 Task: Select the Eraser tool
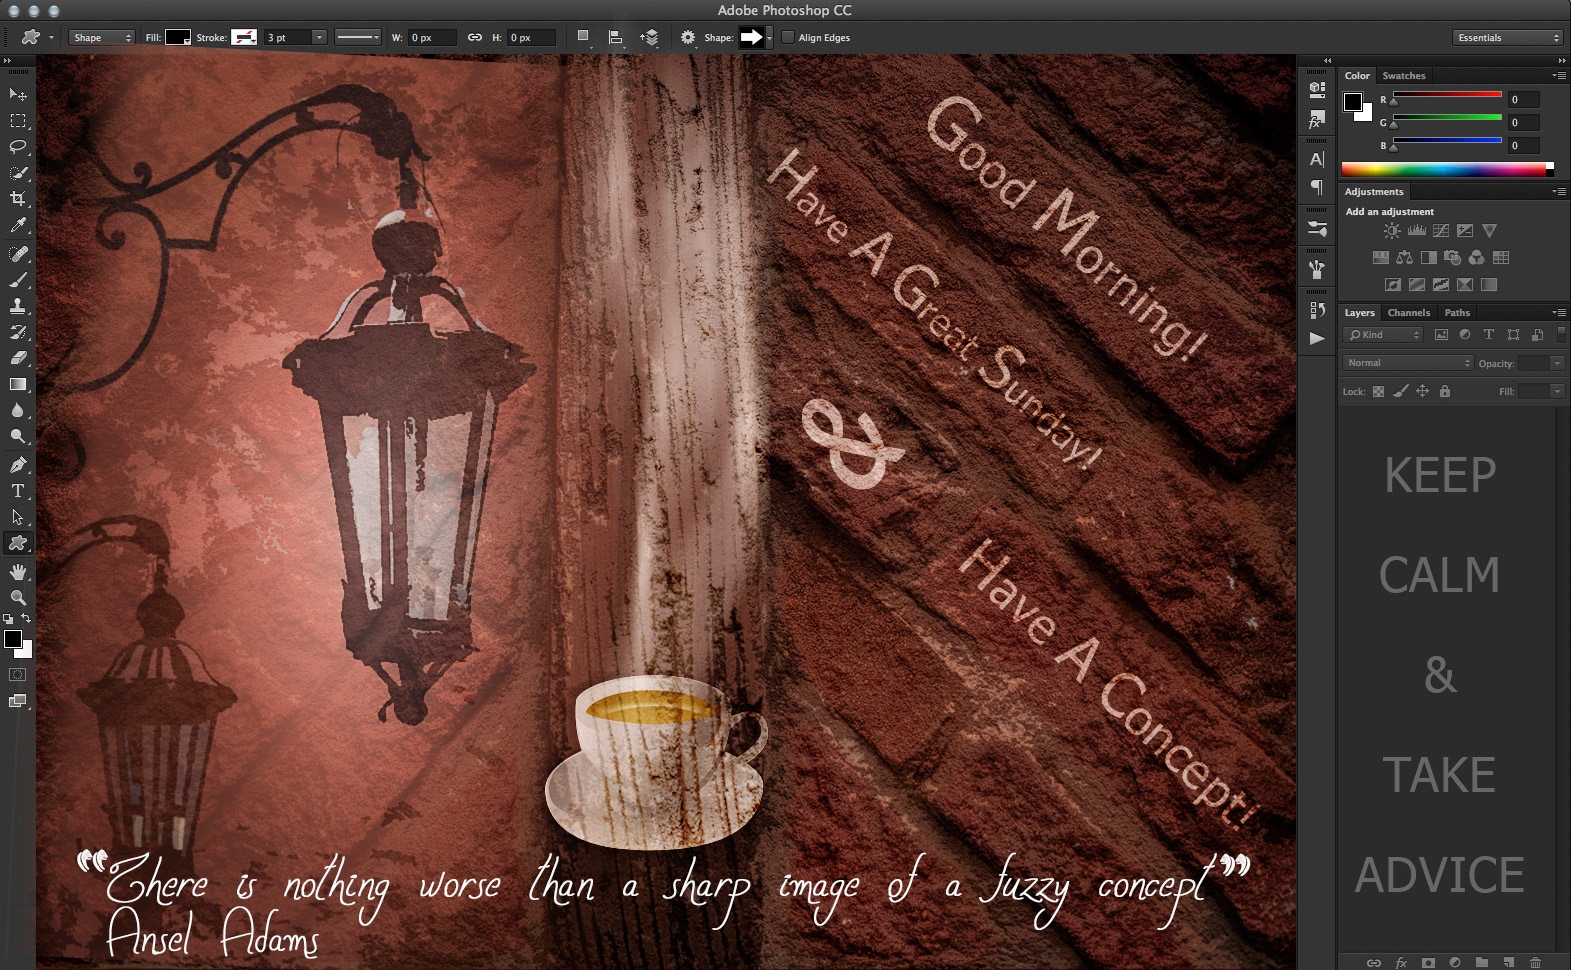(17, 358)
